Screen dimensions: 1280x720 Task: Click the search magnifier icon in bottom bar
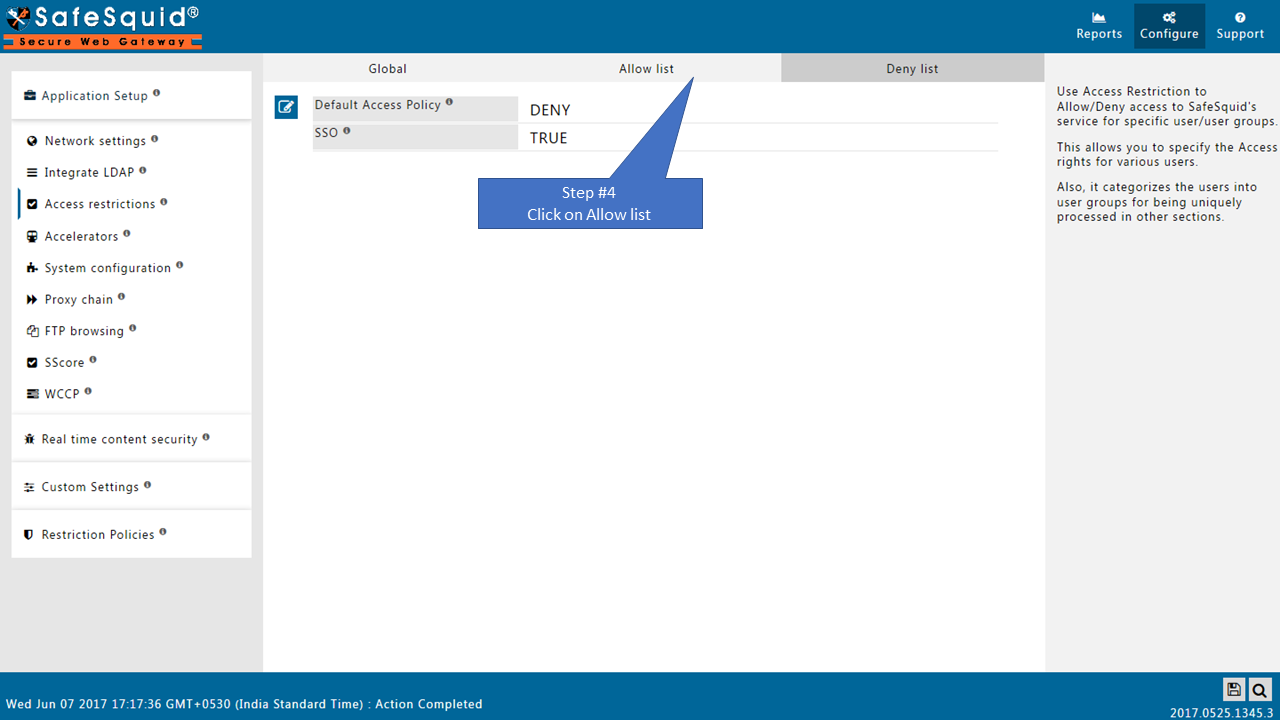(1259, 689)
